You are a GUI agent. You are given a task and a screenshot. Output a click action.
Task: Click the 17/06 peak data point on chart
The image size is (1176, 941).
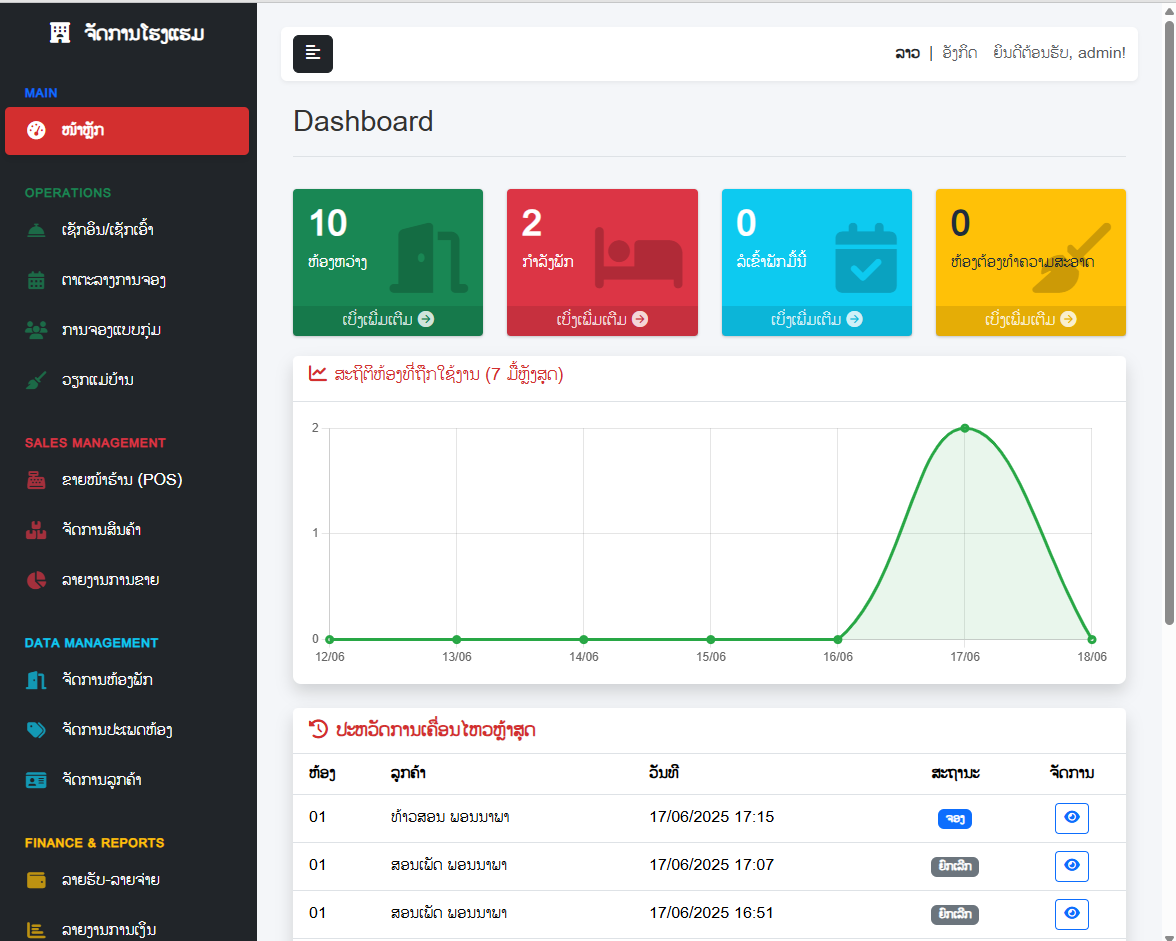coord(965,428)
